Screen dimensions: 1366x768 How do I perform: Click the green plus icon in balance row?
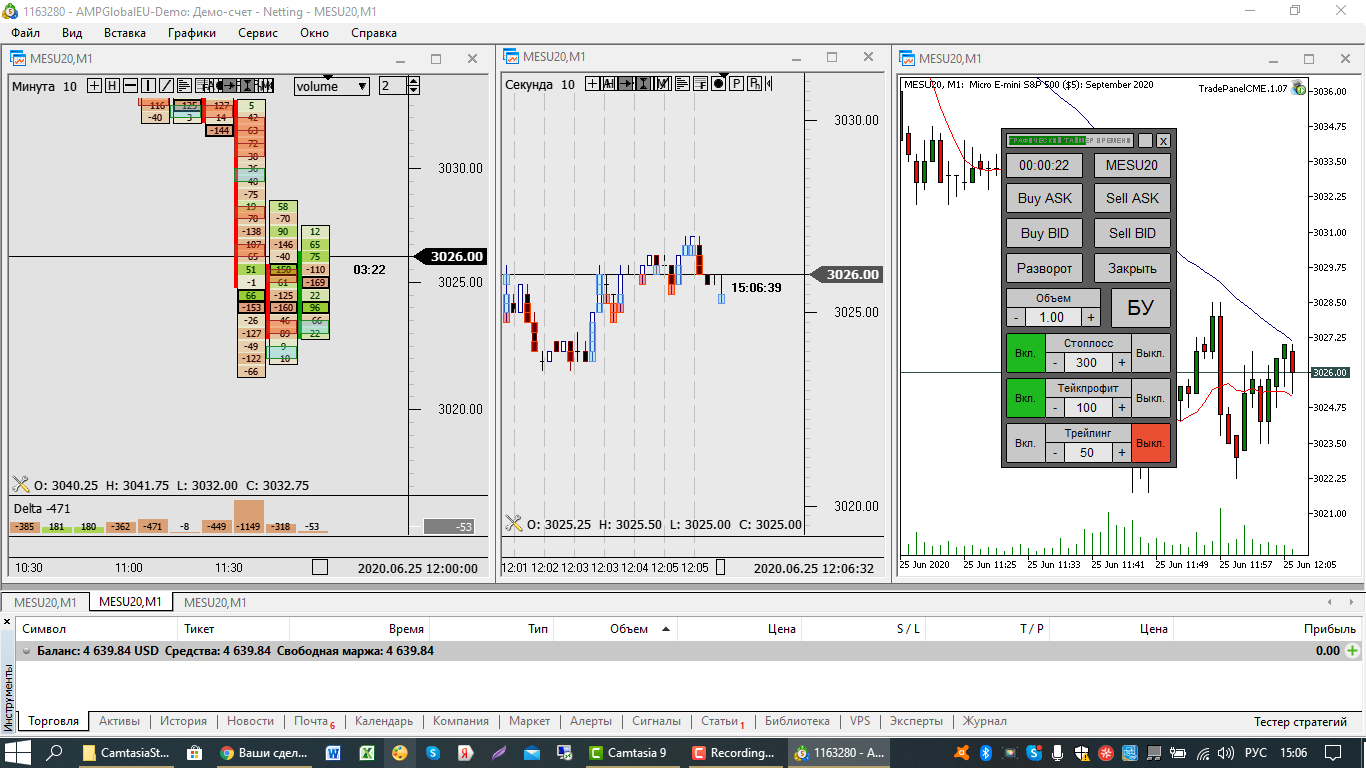[x=1353, y=651]
